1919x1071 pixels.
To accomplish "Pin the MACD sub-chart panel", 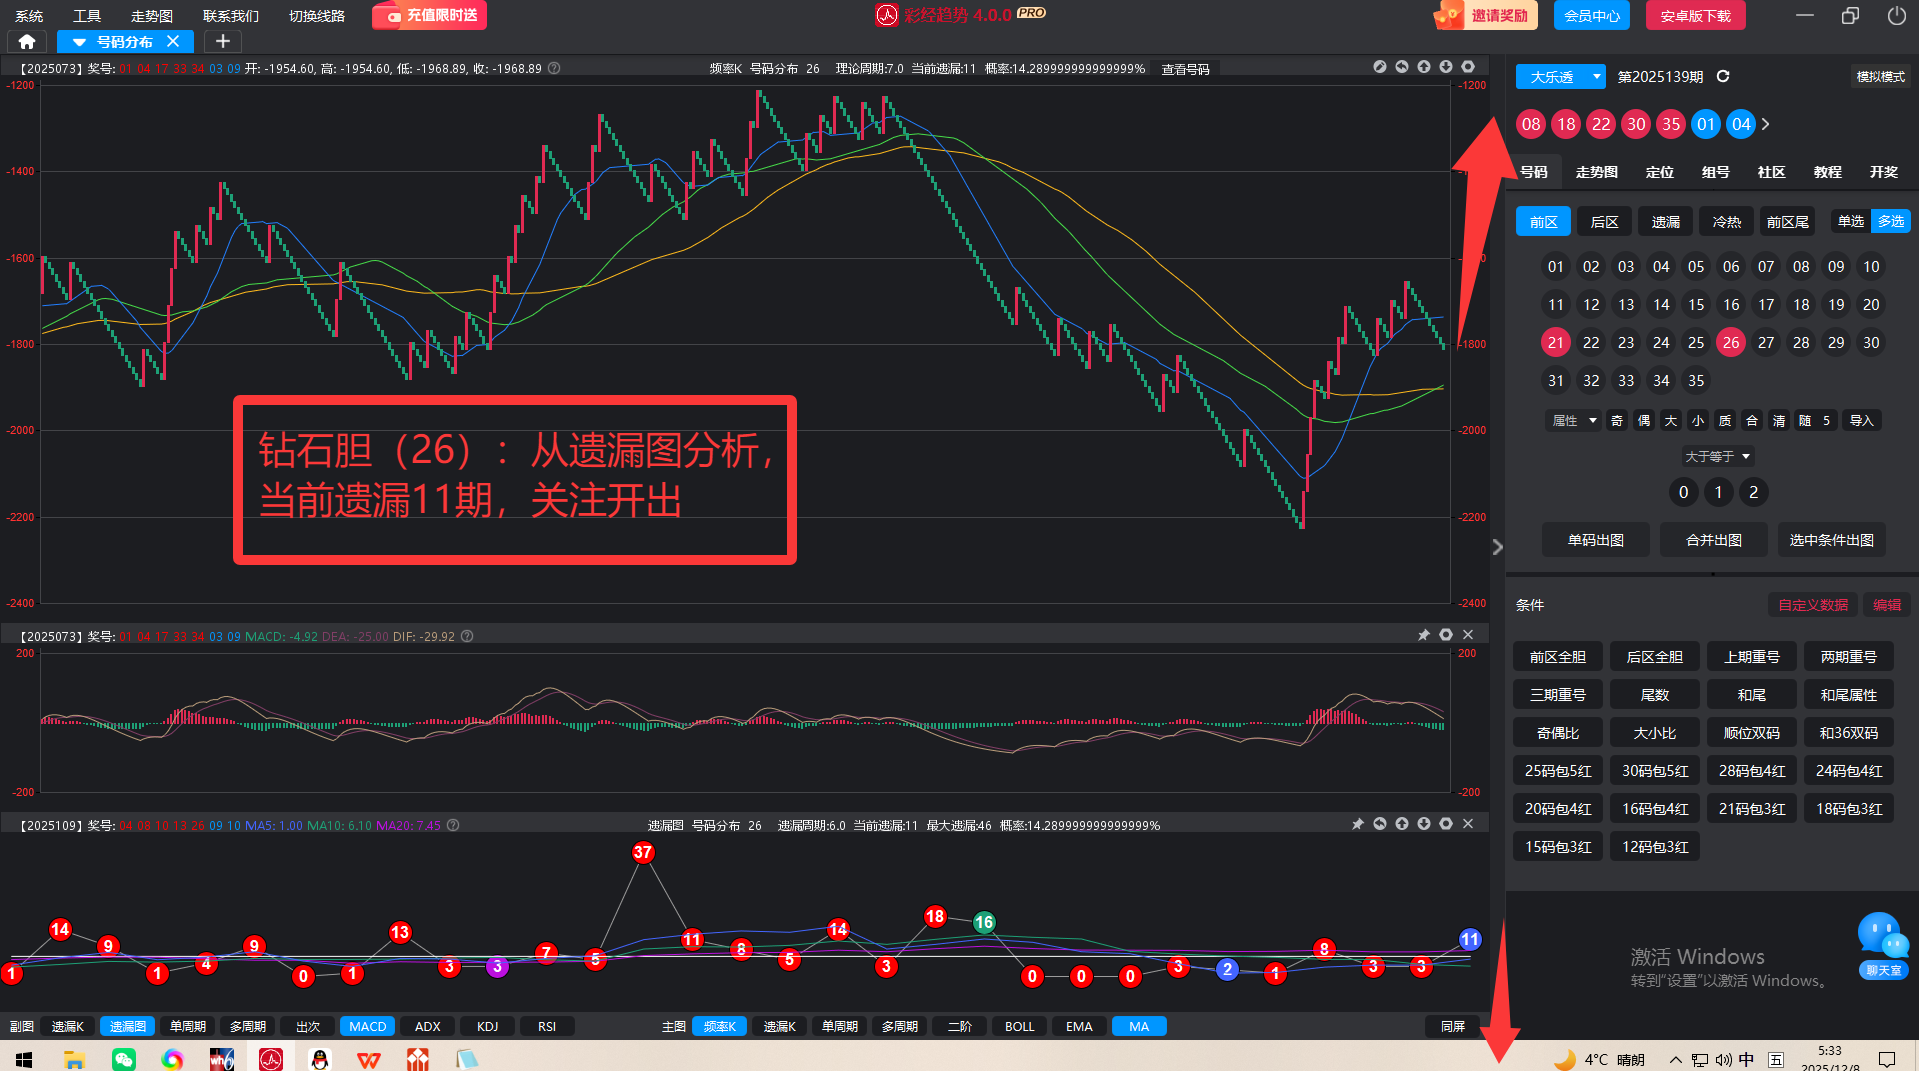I will click(1423, 635).
